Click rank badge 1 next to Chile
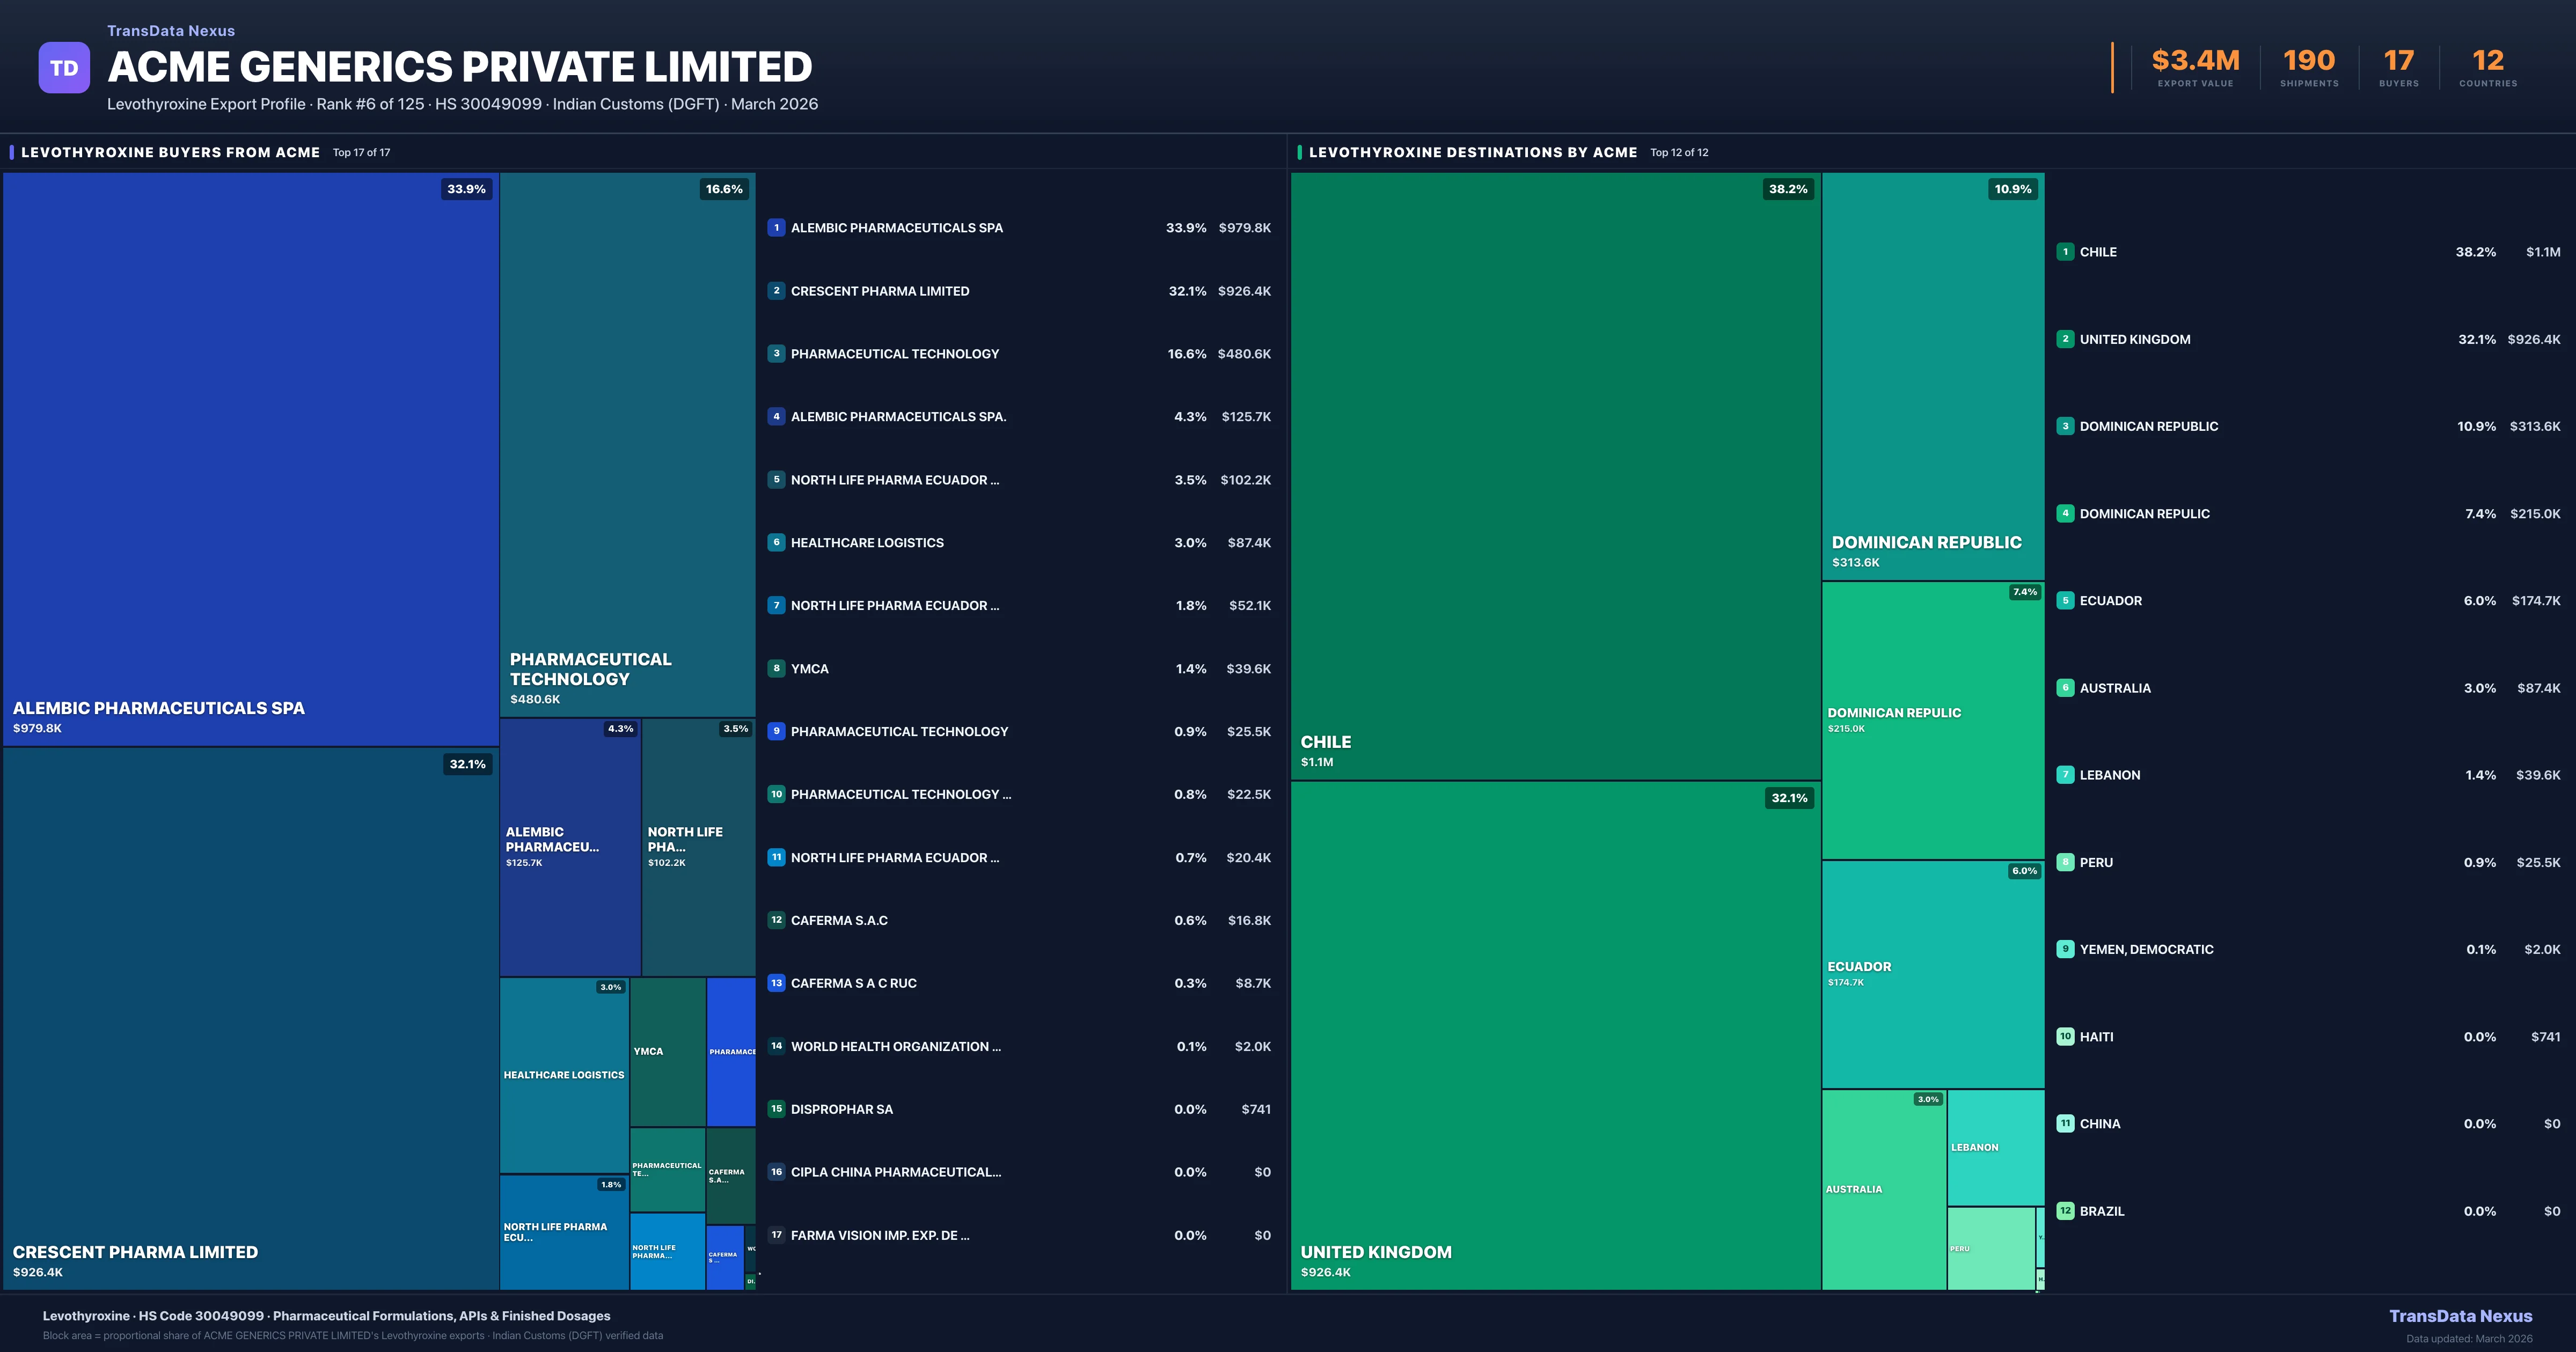Viewport: 2576px width, 1352px height. (2065, 252)
